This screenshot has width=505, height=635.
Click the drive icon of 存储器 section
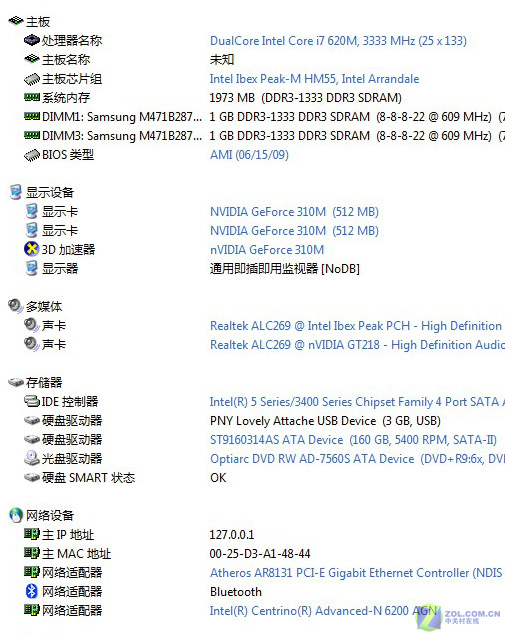pos(16,382)
